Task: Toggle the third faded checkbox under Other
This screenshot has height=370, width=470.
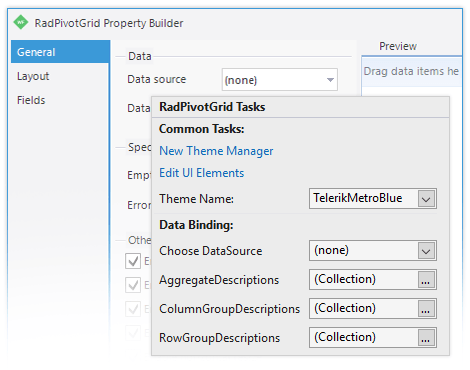Action: point(133,309)
